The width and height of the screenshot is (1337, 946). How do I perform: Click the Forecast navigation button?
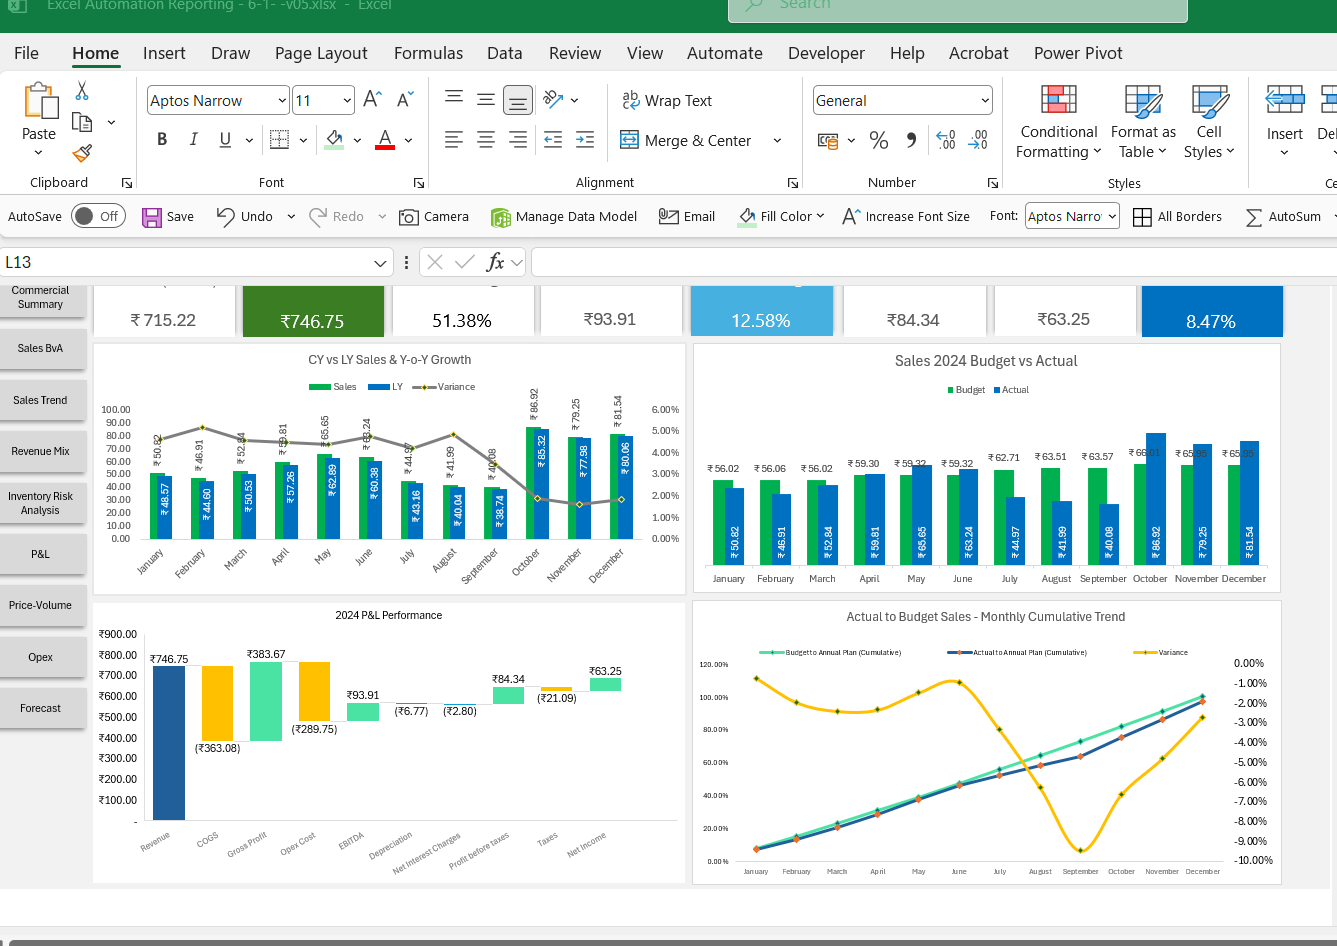tap(41, 708)
